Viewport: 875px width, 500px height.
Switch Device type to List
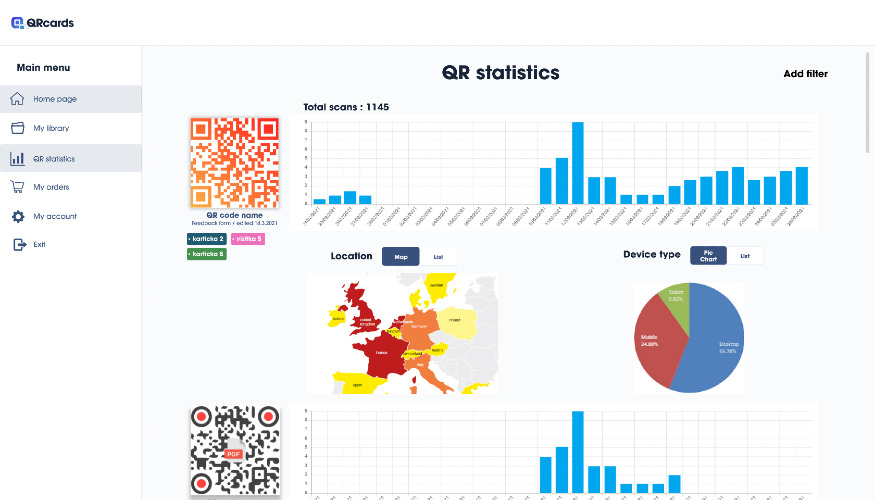tap(745, 256)
